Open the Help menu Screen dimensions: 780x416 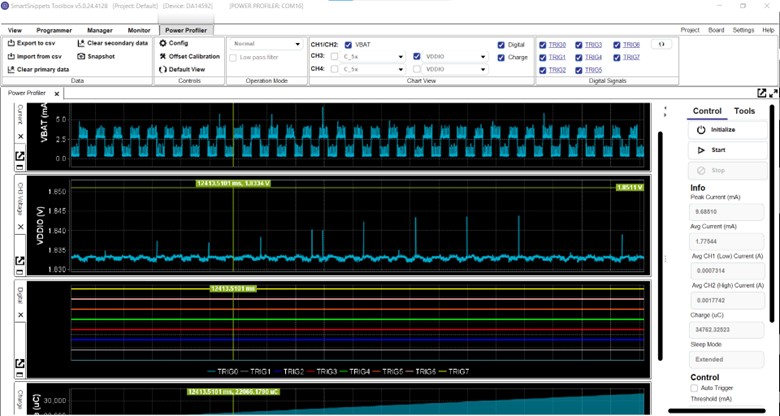(x=768, y=30)
